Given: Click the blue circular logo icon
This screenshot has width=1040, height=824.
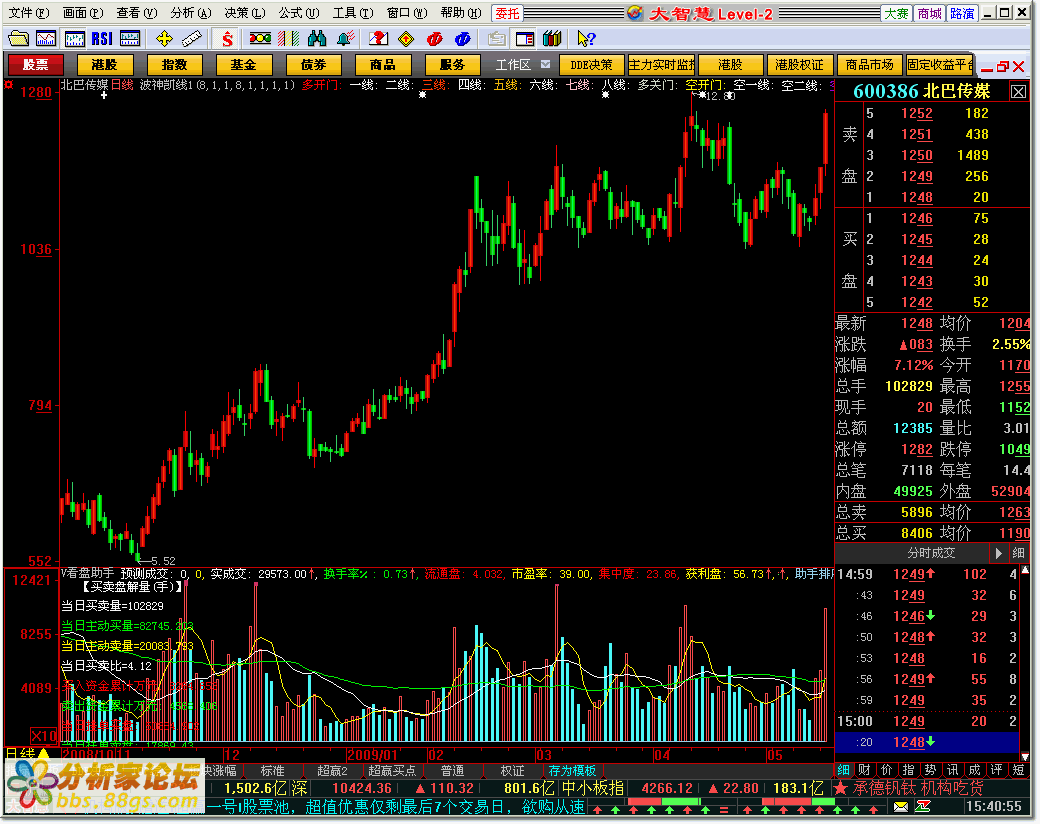Looking at the screenshot, I should (x=462, y=38).
